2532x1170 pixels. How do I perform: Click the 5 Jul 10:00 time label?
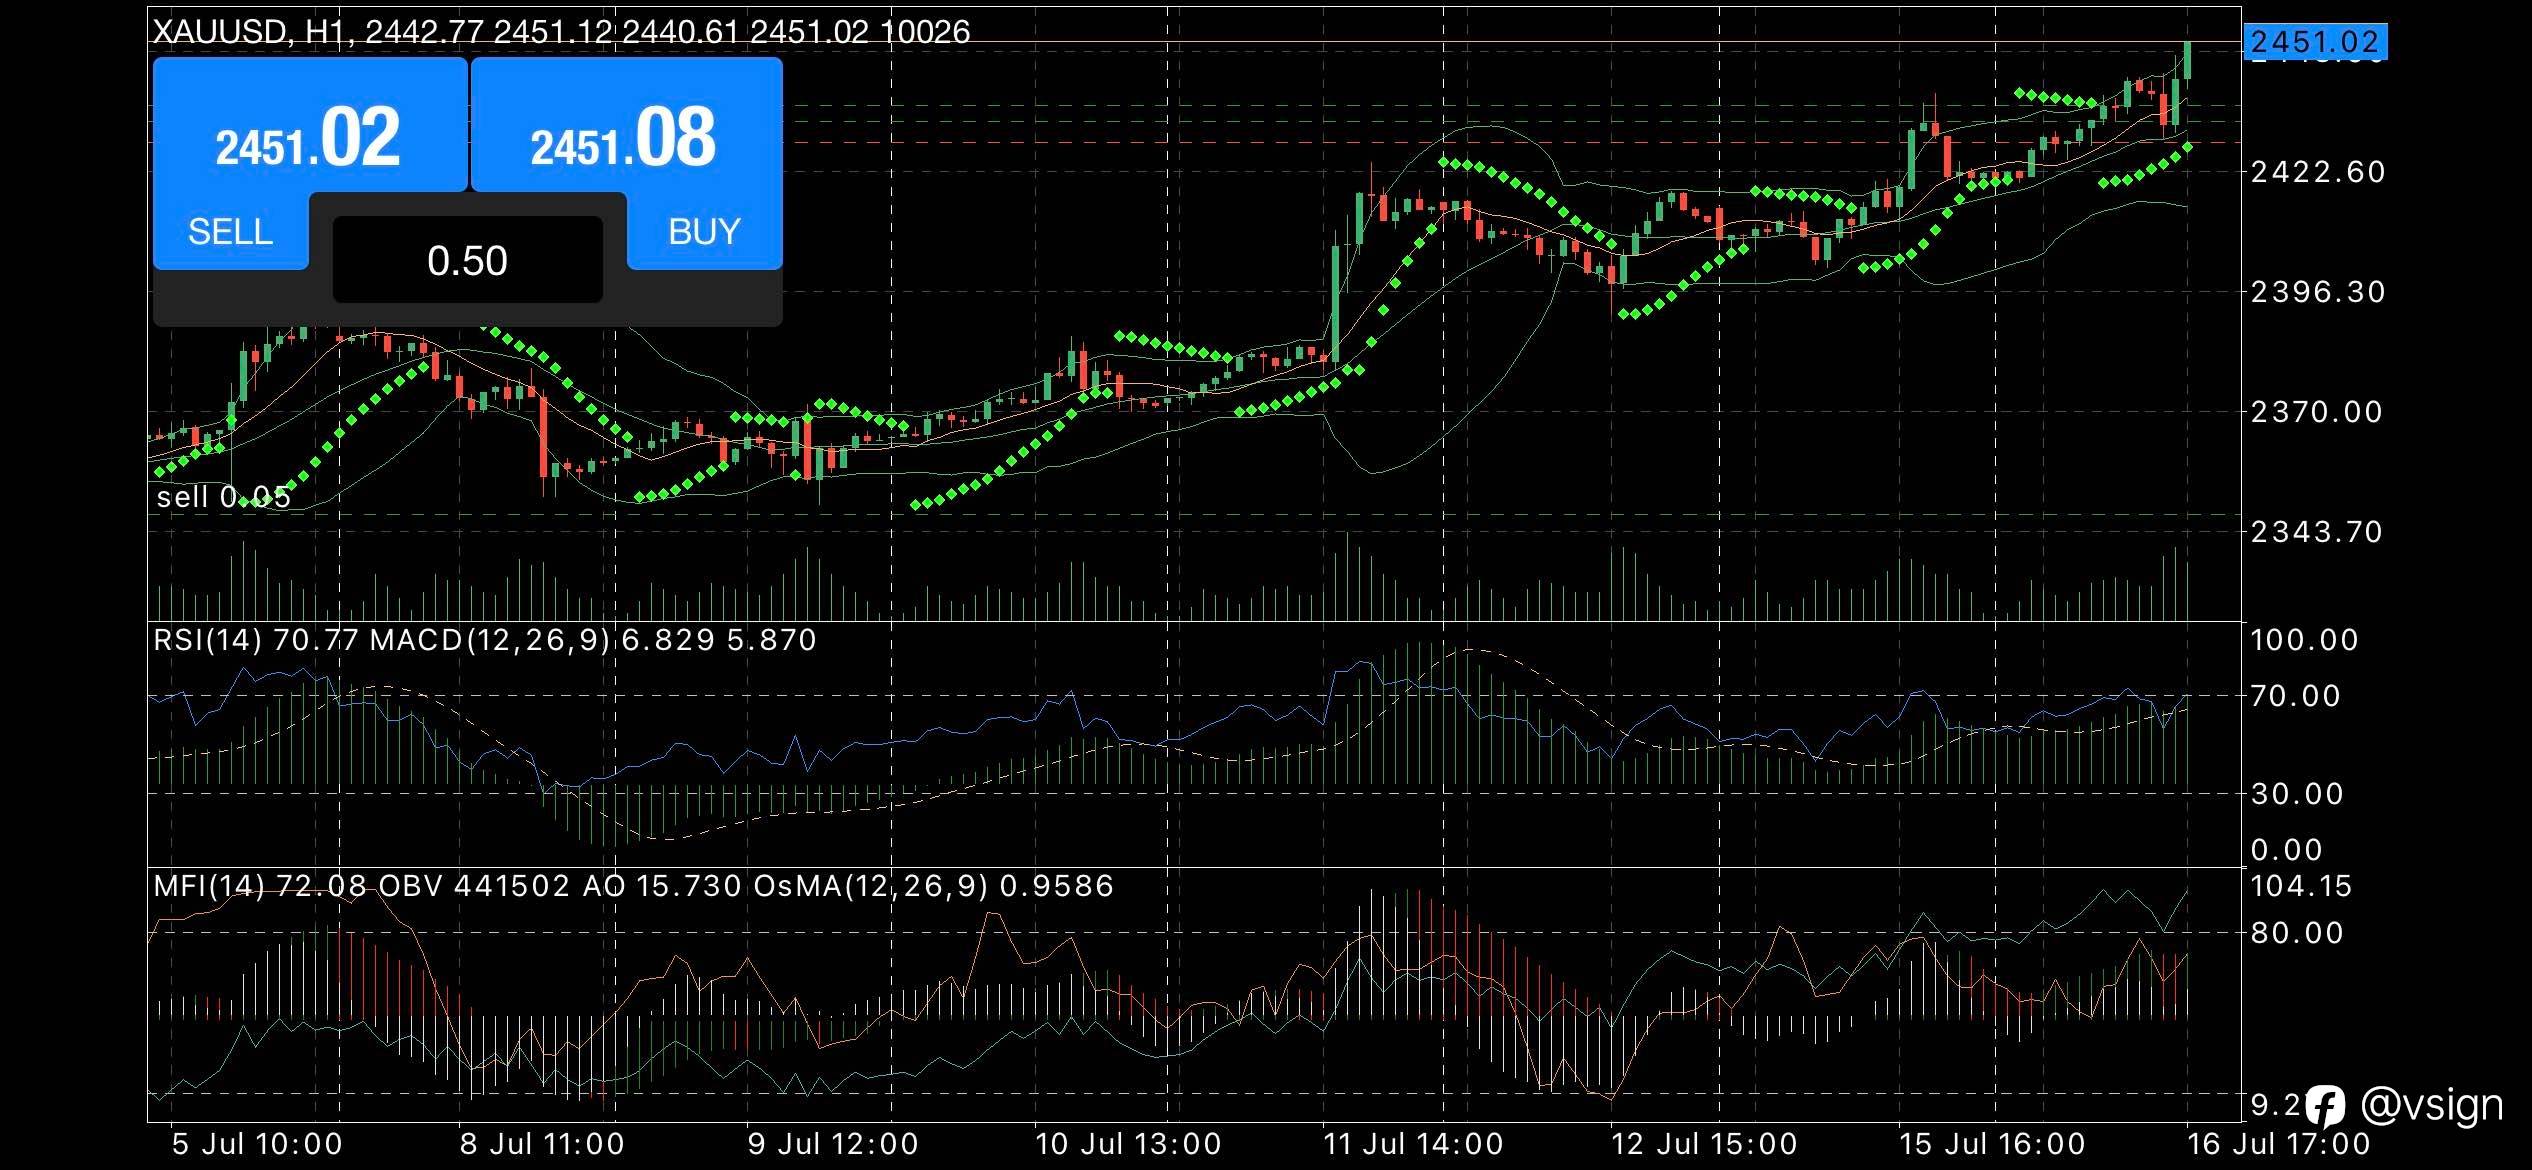tap(257, 1144)
